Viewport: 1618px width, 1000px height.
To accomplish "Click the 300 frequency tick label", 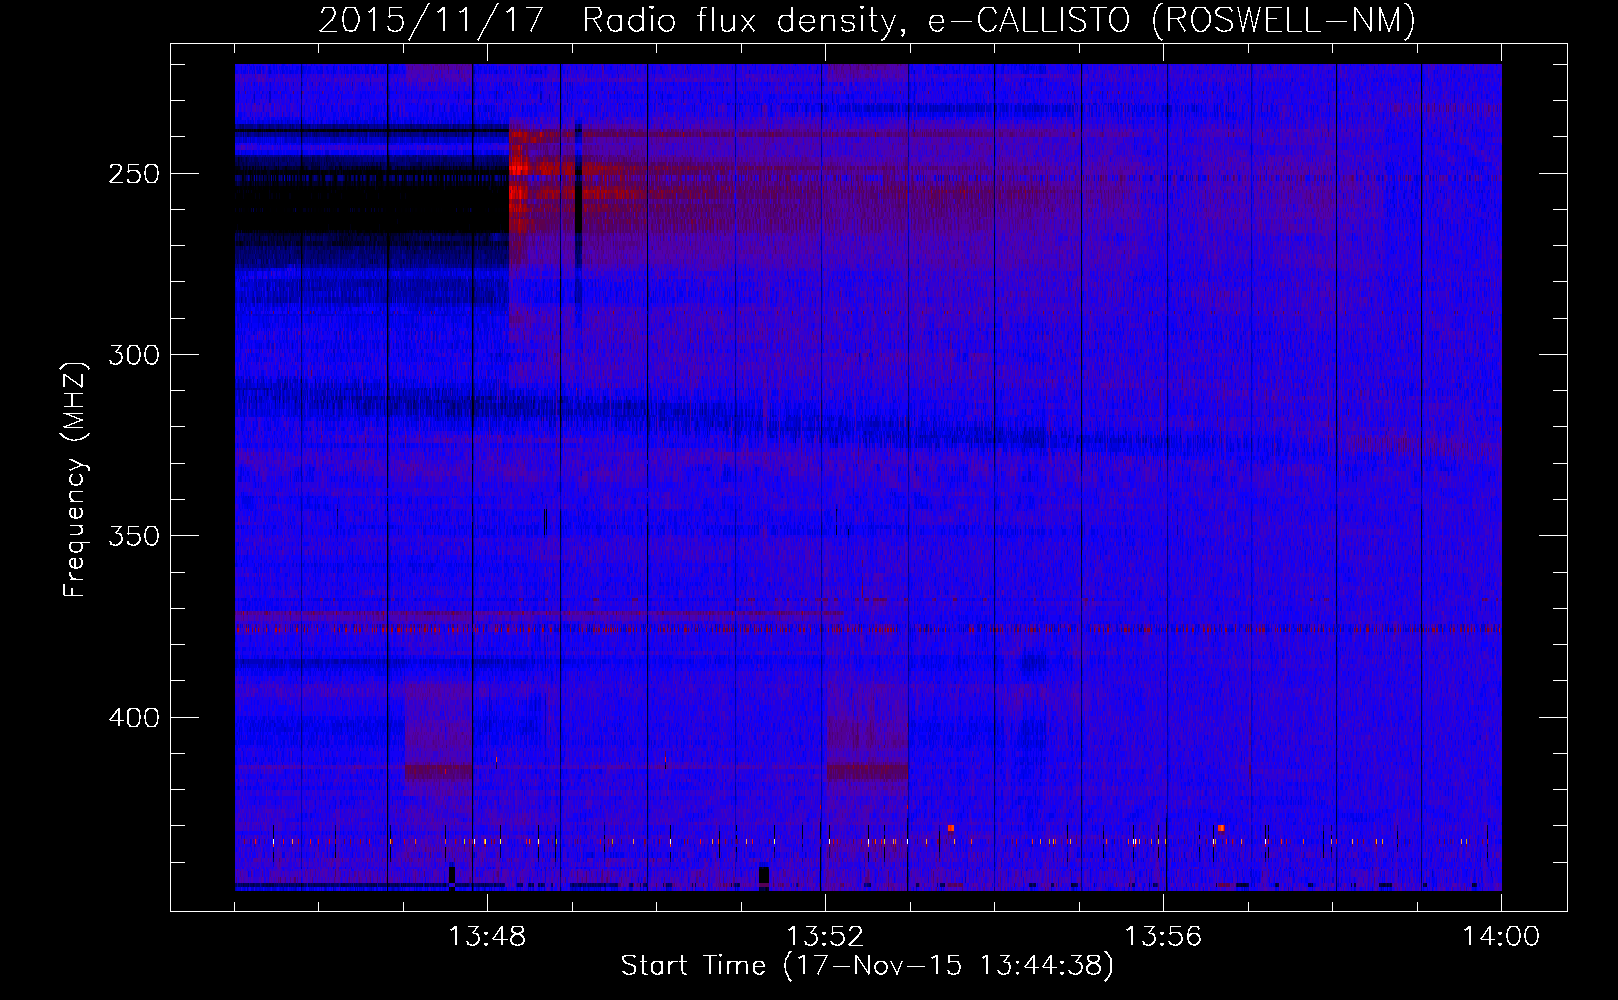I will point(134,355).
